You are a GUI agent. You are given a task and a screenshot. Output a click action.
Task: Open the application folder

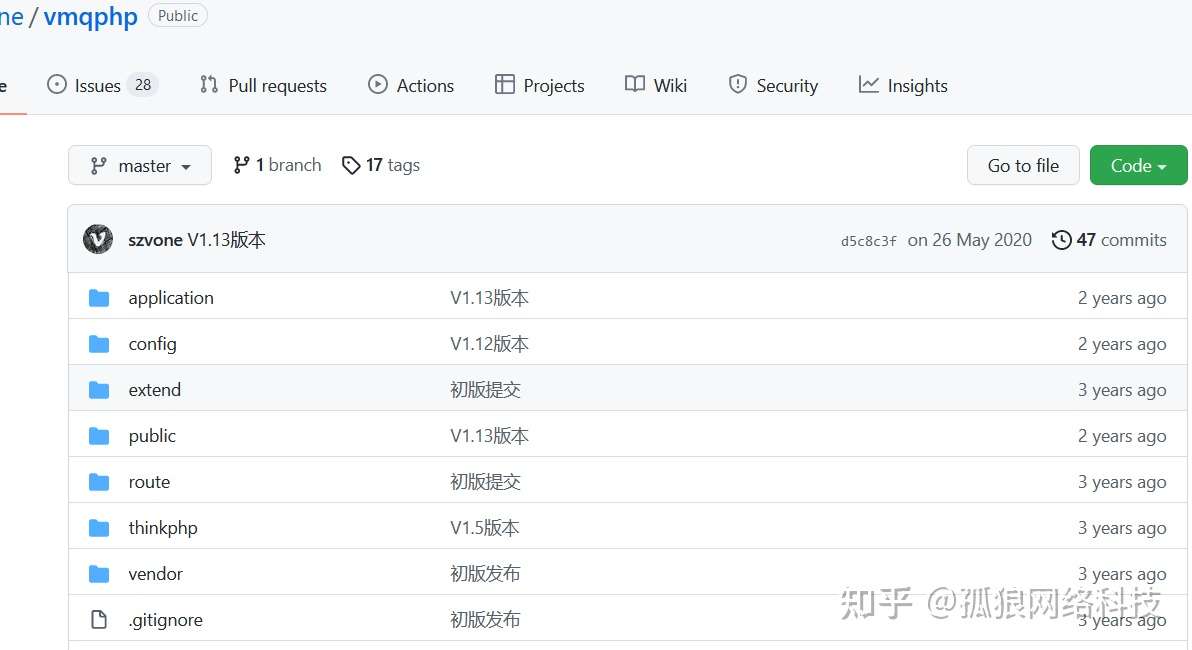tap(171, 298)
